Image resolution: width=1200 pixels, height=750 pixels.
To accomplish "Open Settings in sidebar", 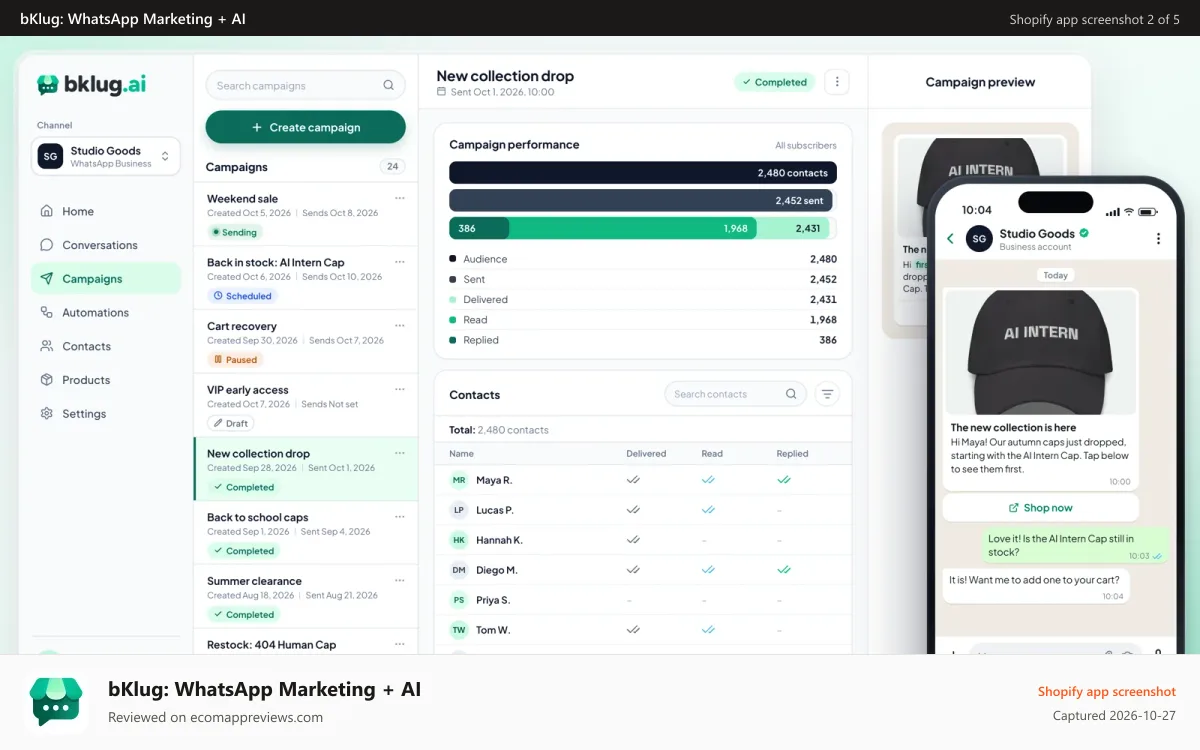I will tap(106, 414).
